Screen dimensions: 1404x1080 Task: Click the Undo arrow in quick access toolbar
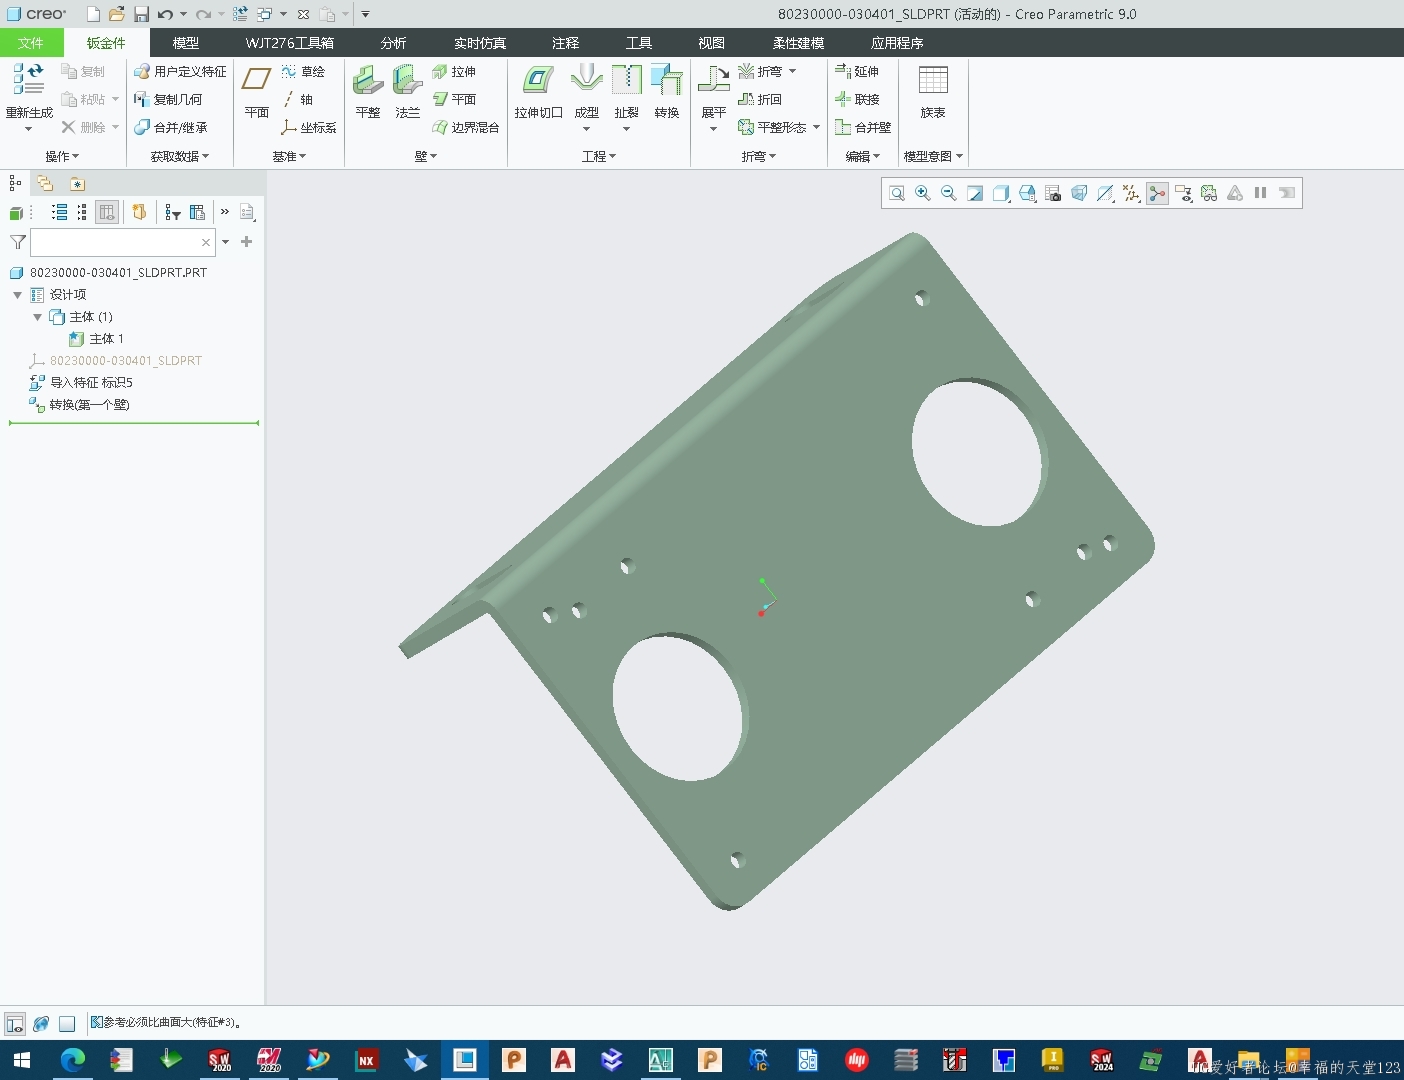165,14
